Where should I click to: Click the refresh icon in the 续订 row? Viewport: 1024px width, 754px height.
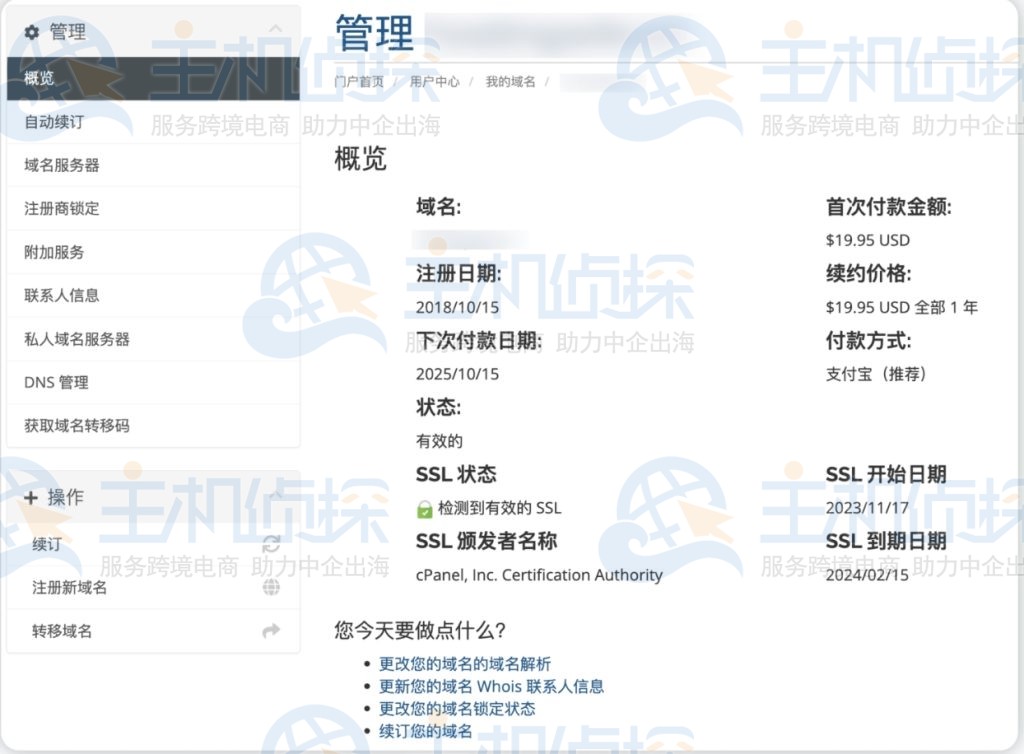(x=271, y=544)
